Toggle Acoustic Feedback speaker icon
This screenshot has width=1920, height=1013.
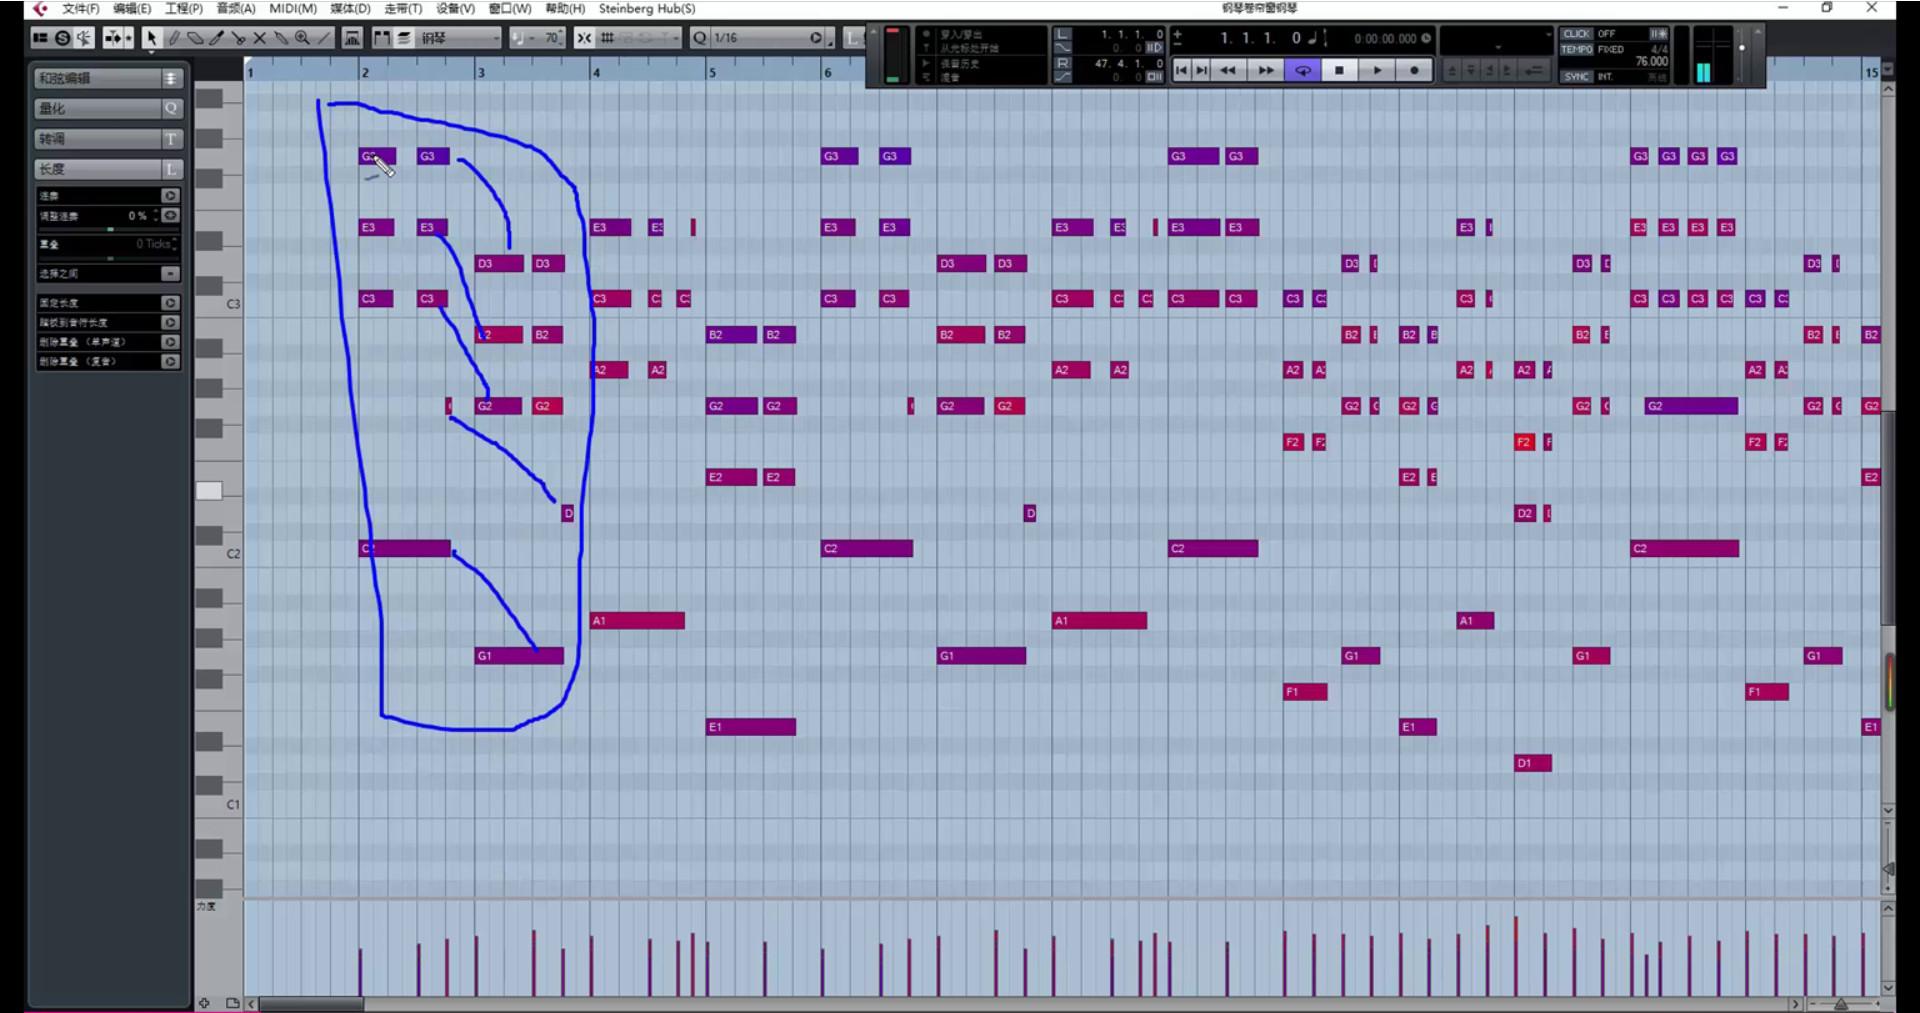coord(84,38)
